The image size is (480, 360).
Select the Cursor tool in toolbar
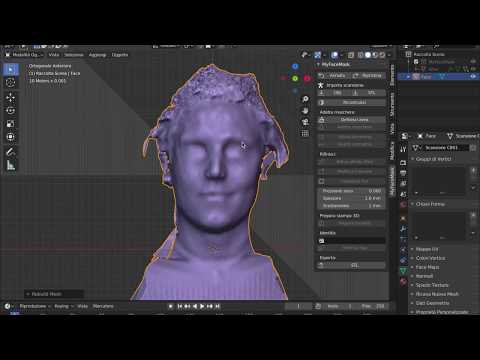coord(11,82)
